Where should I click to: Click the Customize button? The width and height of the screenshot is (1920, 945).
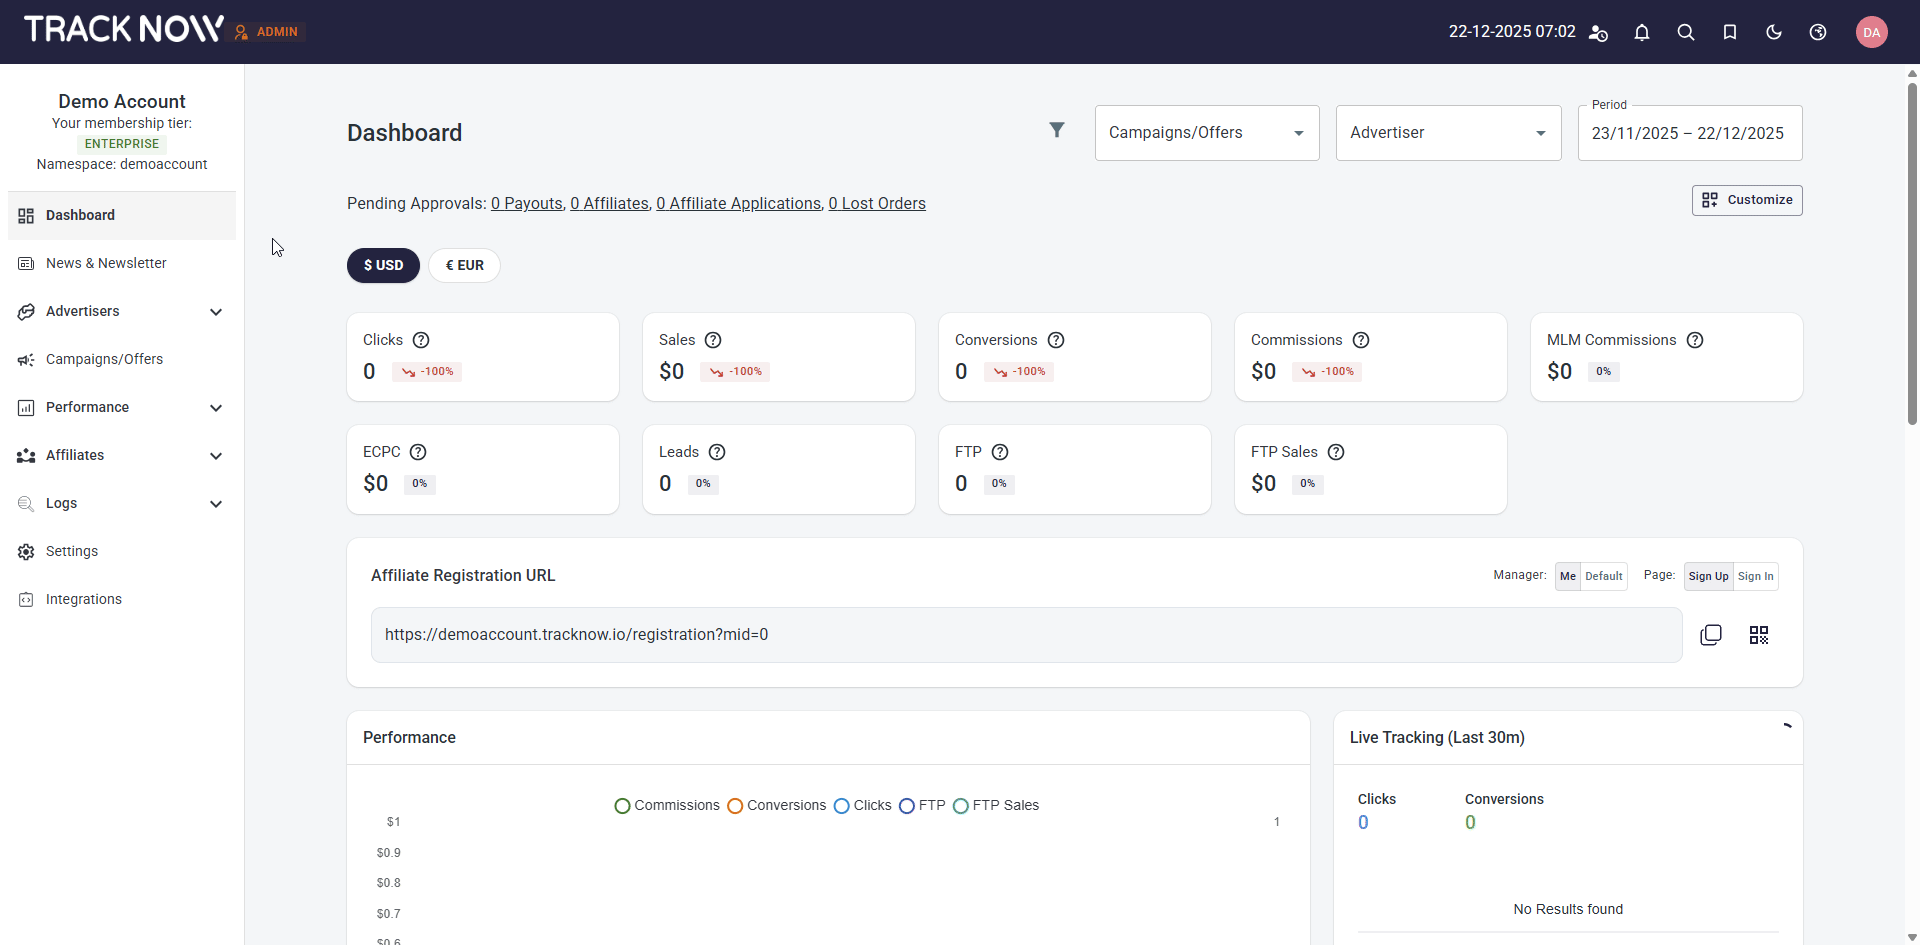pos(1746,200)
